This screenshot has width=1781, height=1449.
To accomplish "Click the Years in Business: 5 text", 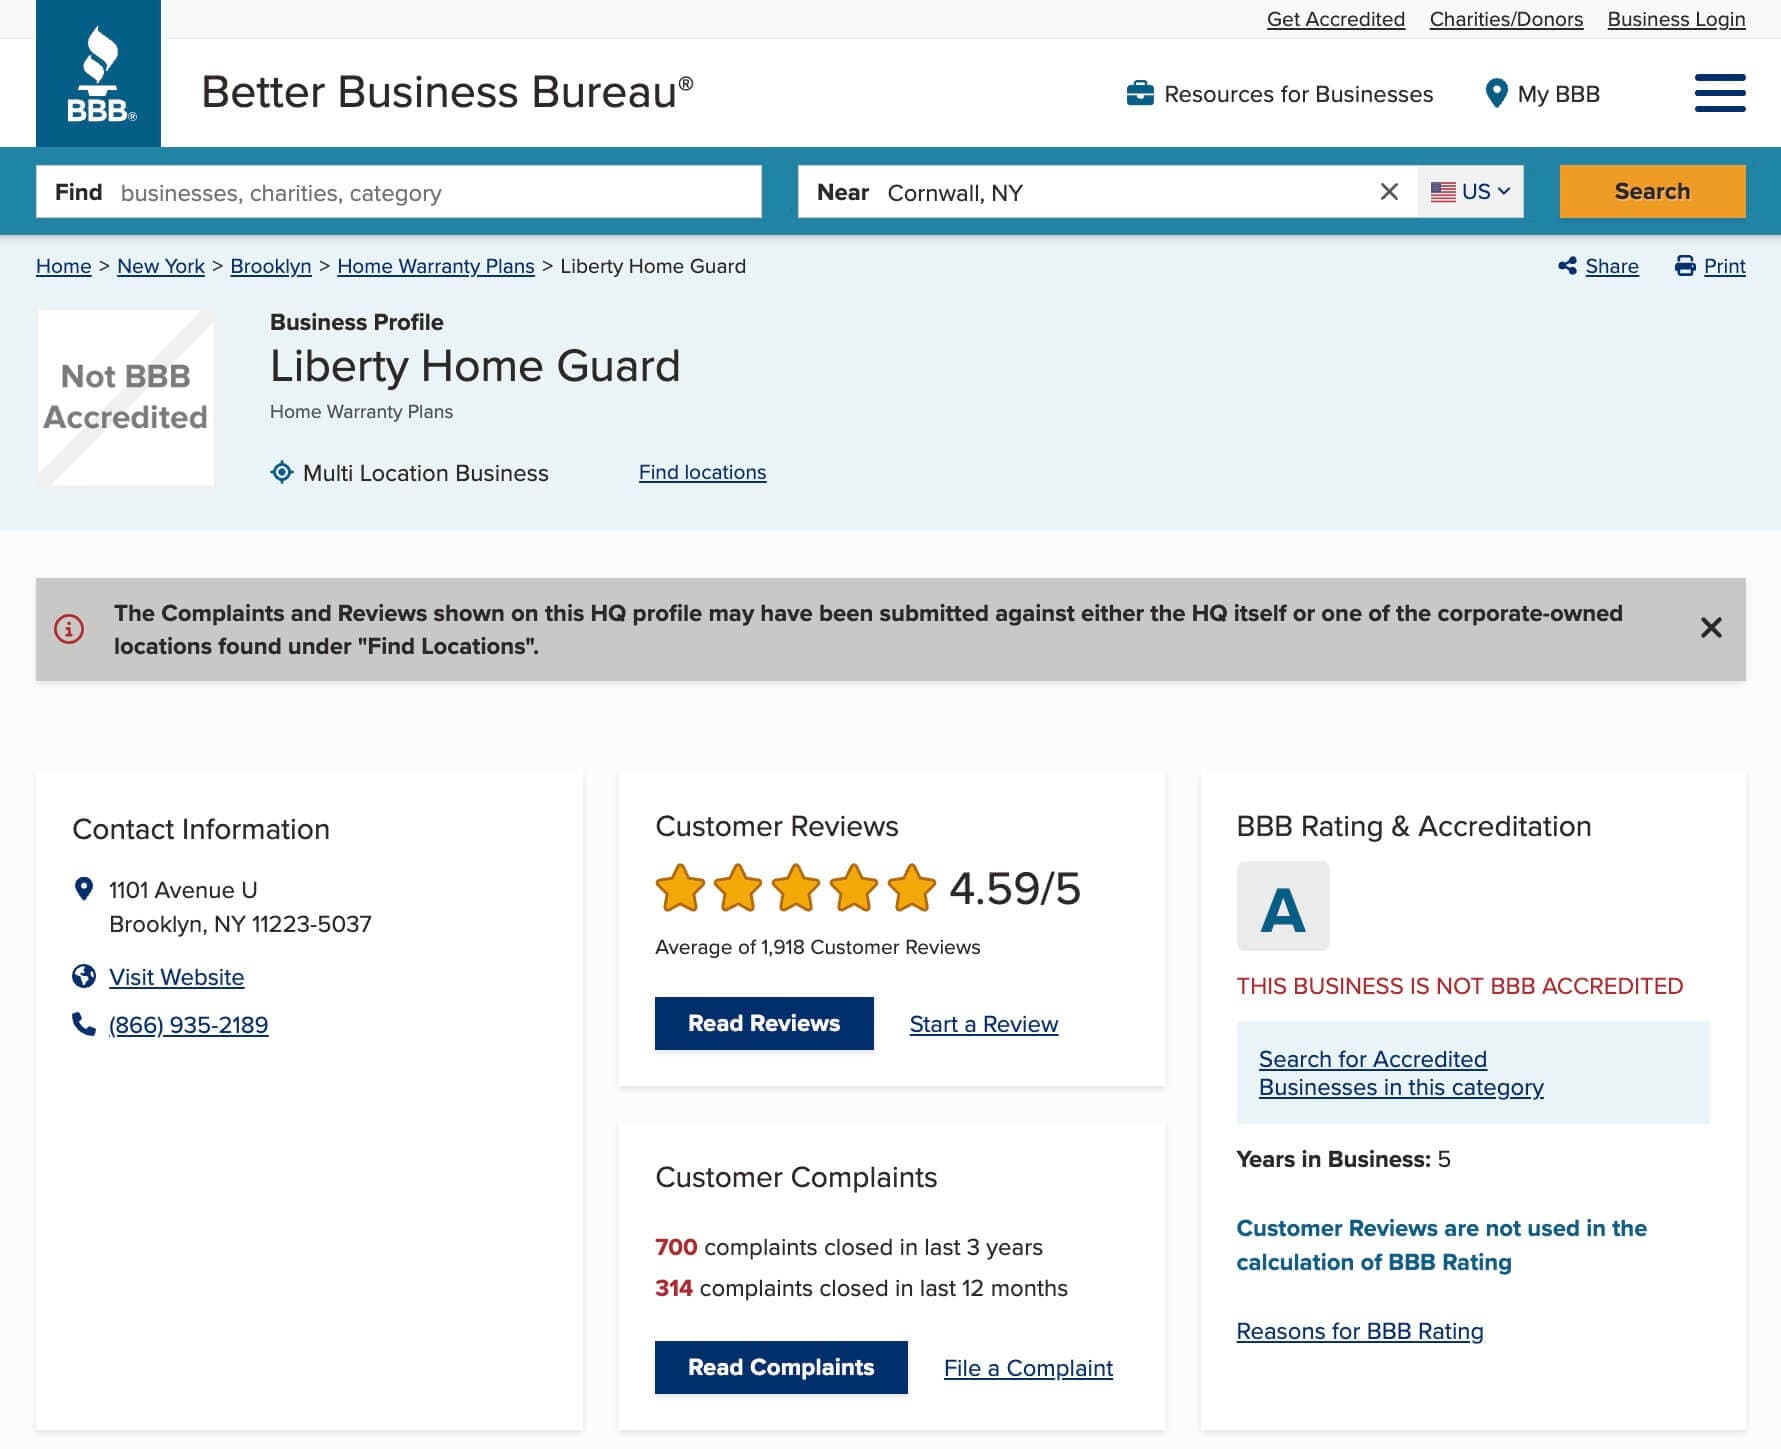I will point(1343,1159).
